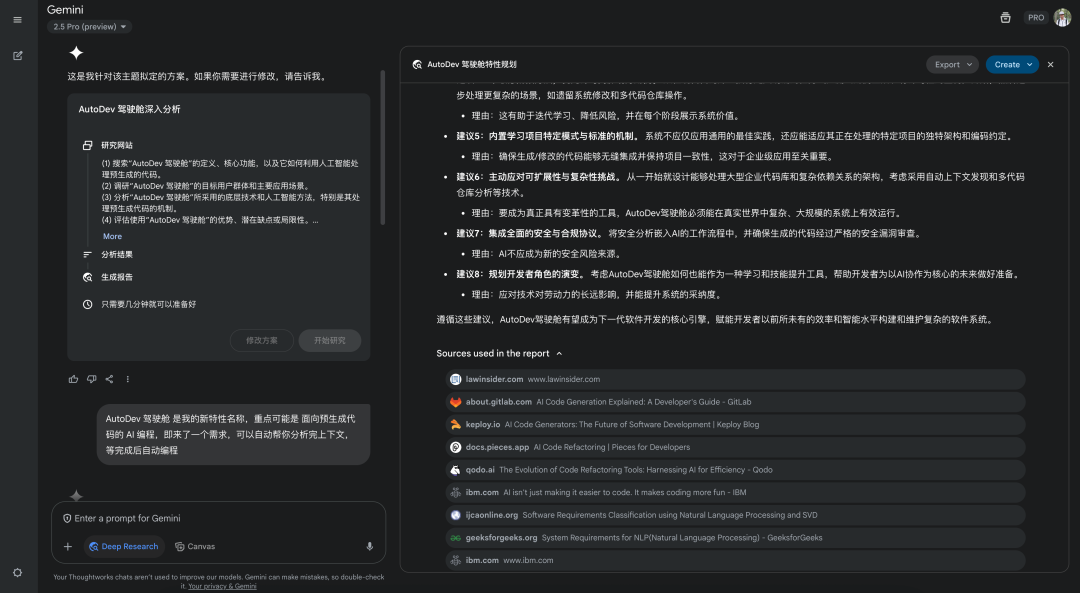Viewport: 1080px width, 593px height.
Task: Give the research plan a thumbs up
Action: (x=73, y=379)
